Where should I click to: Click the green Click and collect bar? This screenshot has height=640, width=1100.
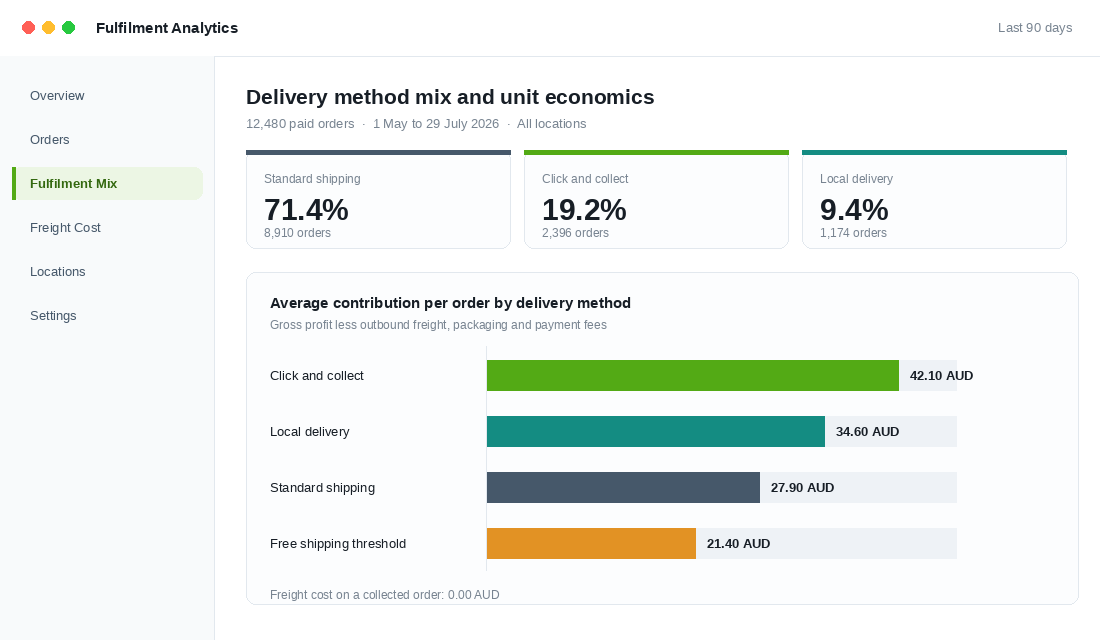click(x=692, y=375)
